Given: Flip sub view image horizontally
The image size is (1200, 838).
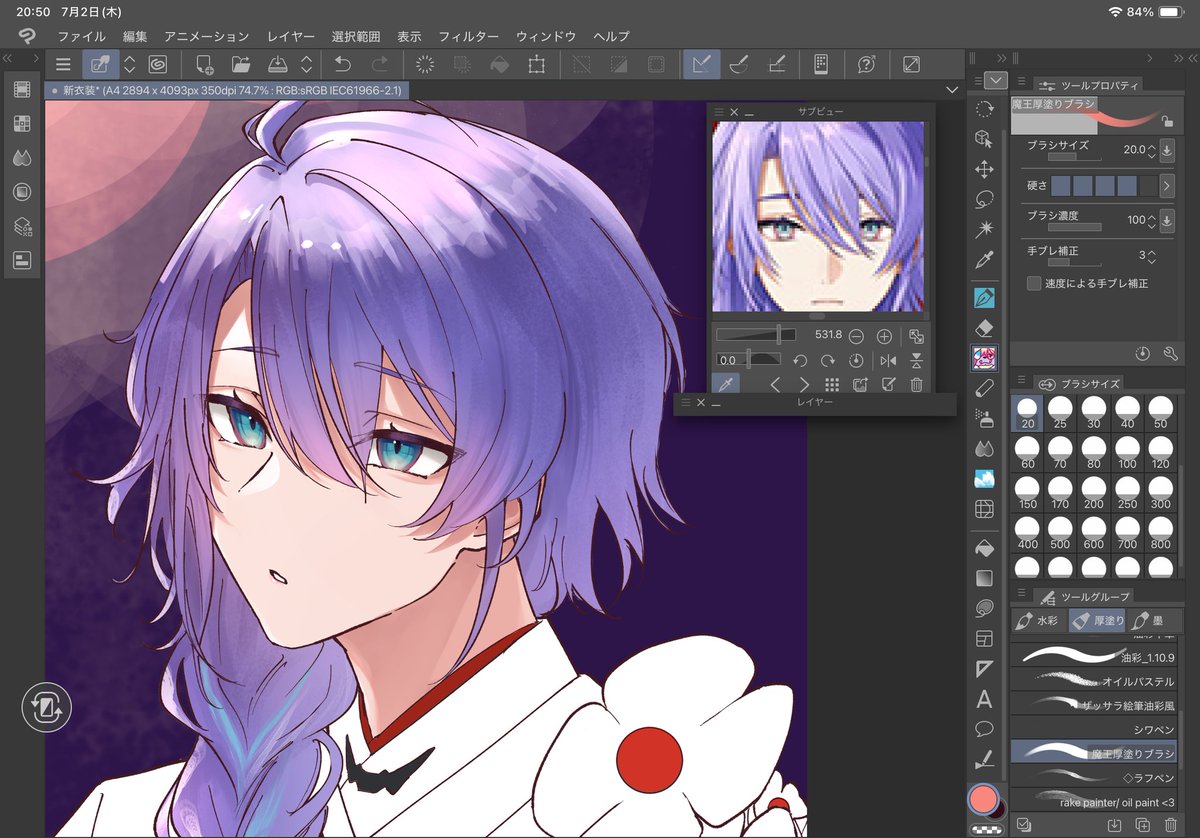Looking at the screenshot, I should [889, 360].
